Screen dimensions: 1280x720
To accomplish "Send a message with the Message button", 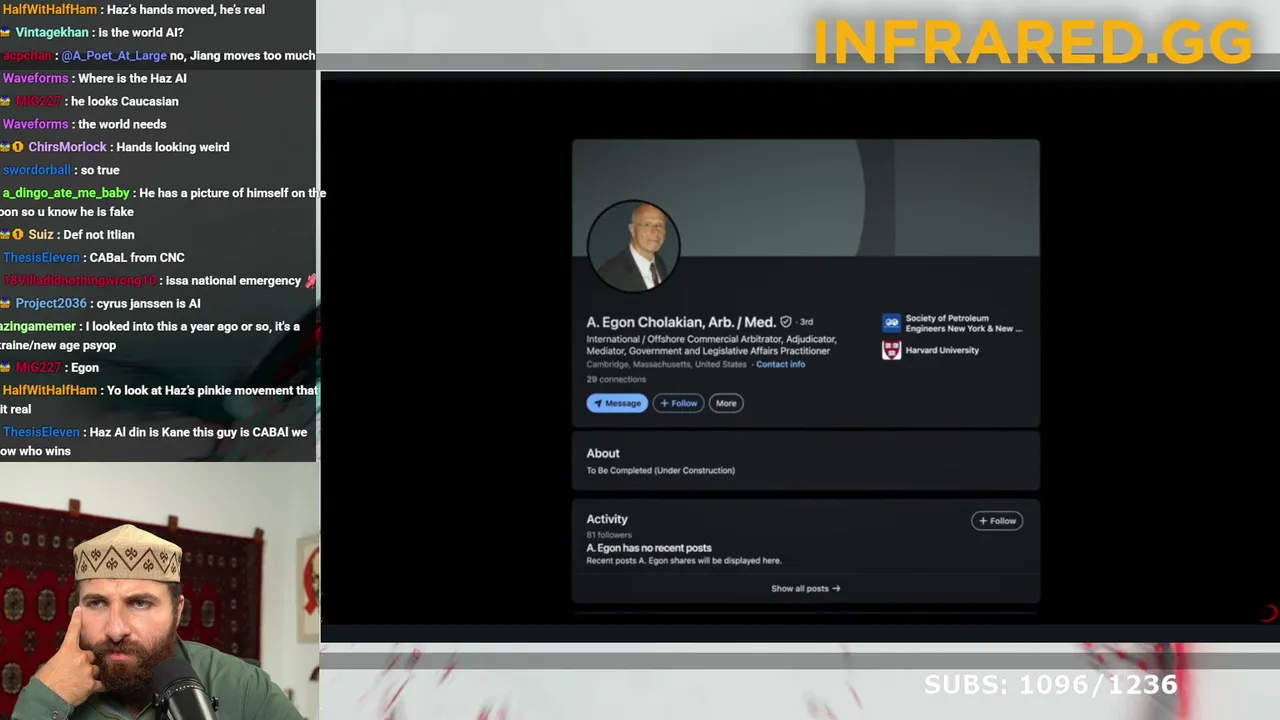I will tap(617, 403).
